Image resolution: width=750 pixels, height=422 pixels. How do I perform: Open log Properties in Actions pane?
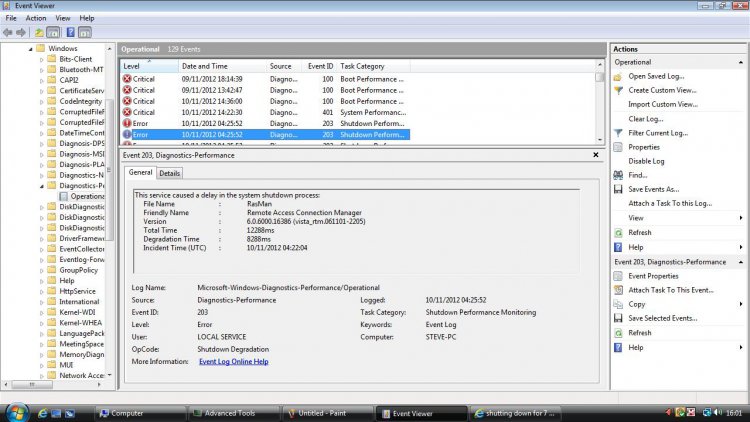[644, 147]
